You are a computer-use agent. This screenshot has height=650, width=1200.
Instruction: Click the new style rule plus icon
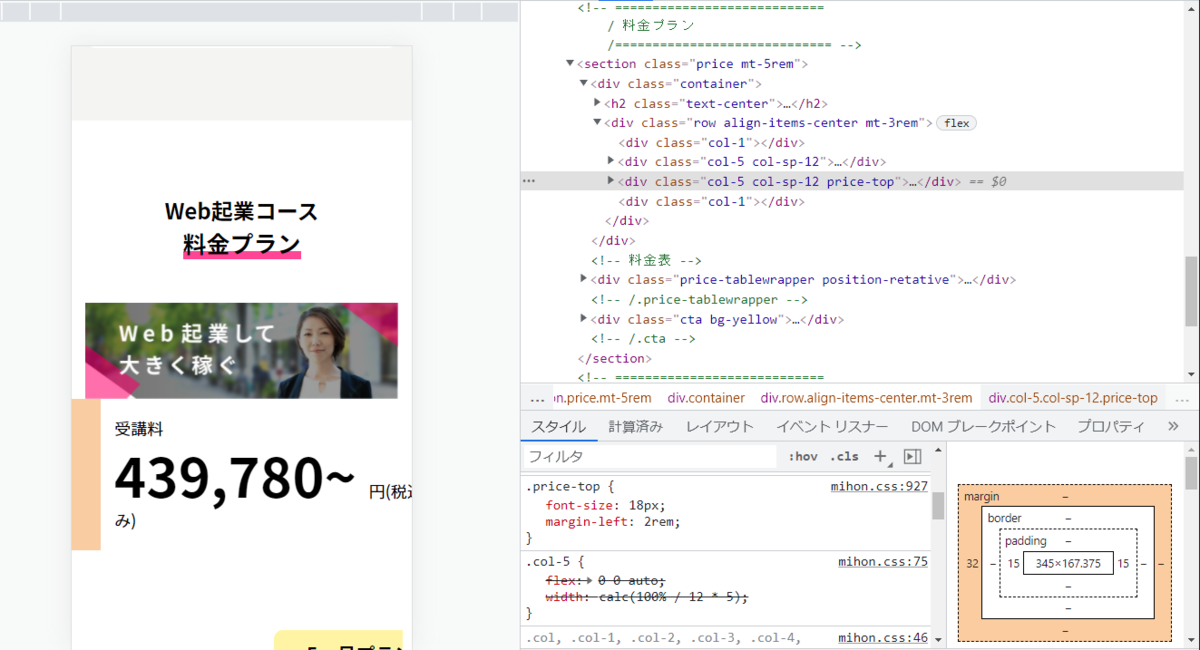(x=881, y=457)
